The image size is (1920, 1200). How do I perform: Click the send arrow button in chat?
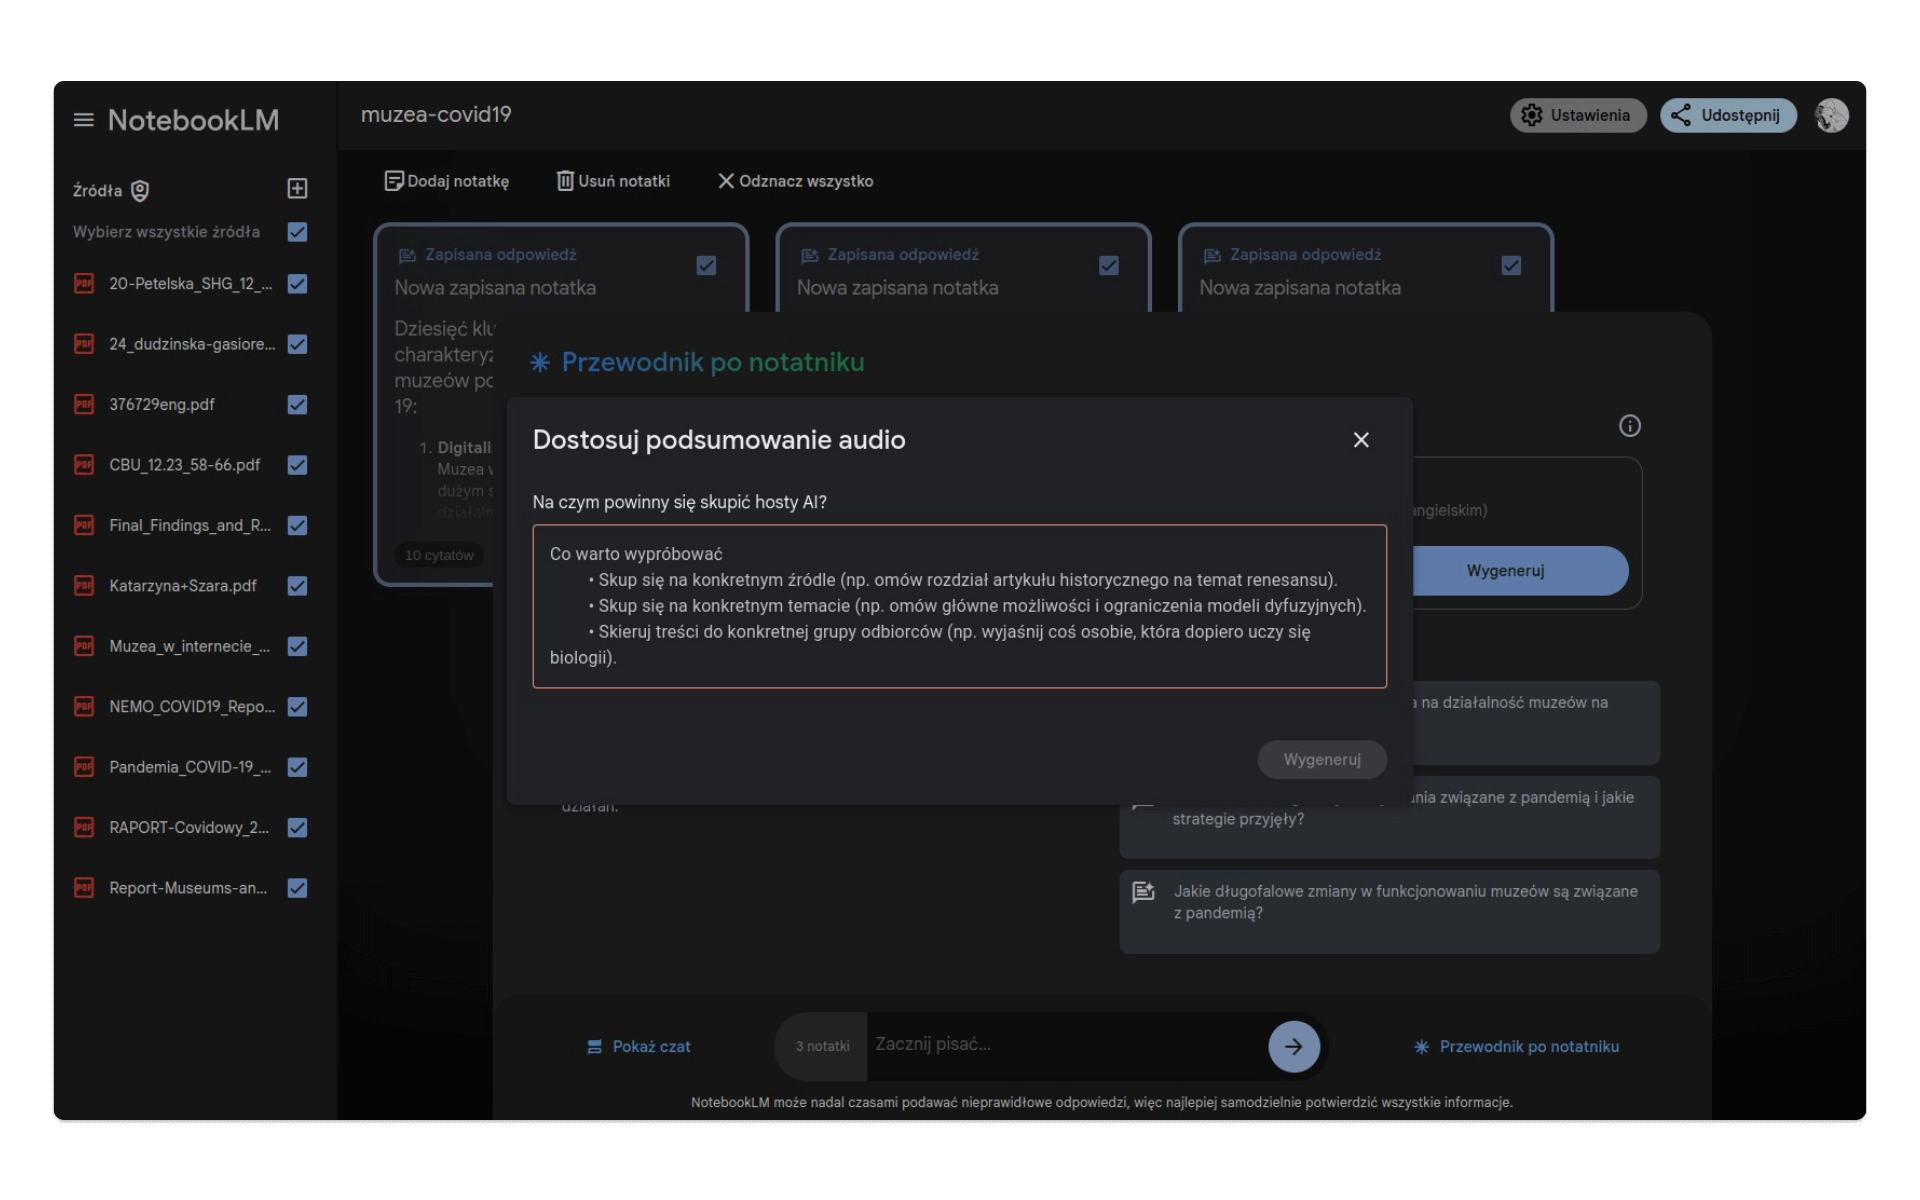1294,1046
